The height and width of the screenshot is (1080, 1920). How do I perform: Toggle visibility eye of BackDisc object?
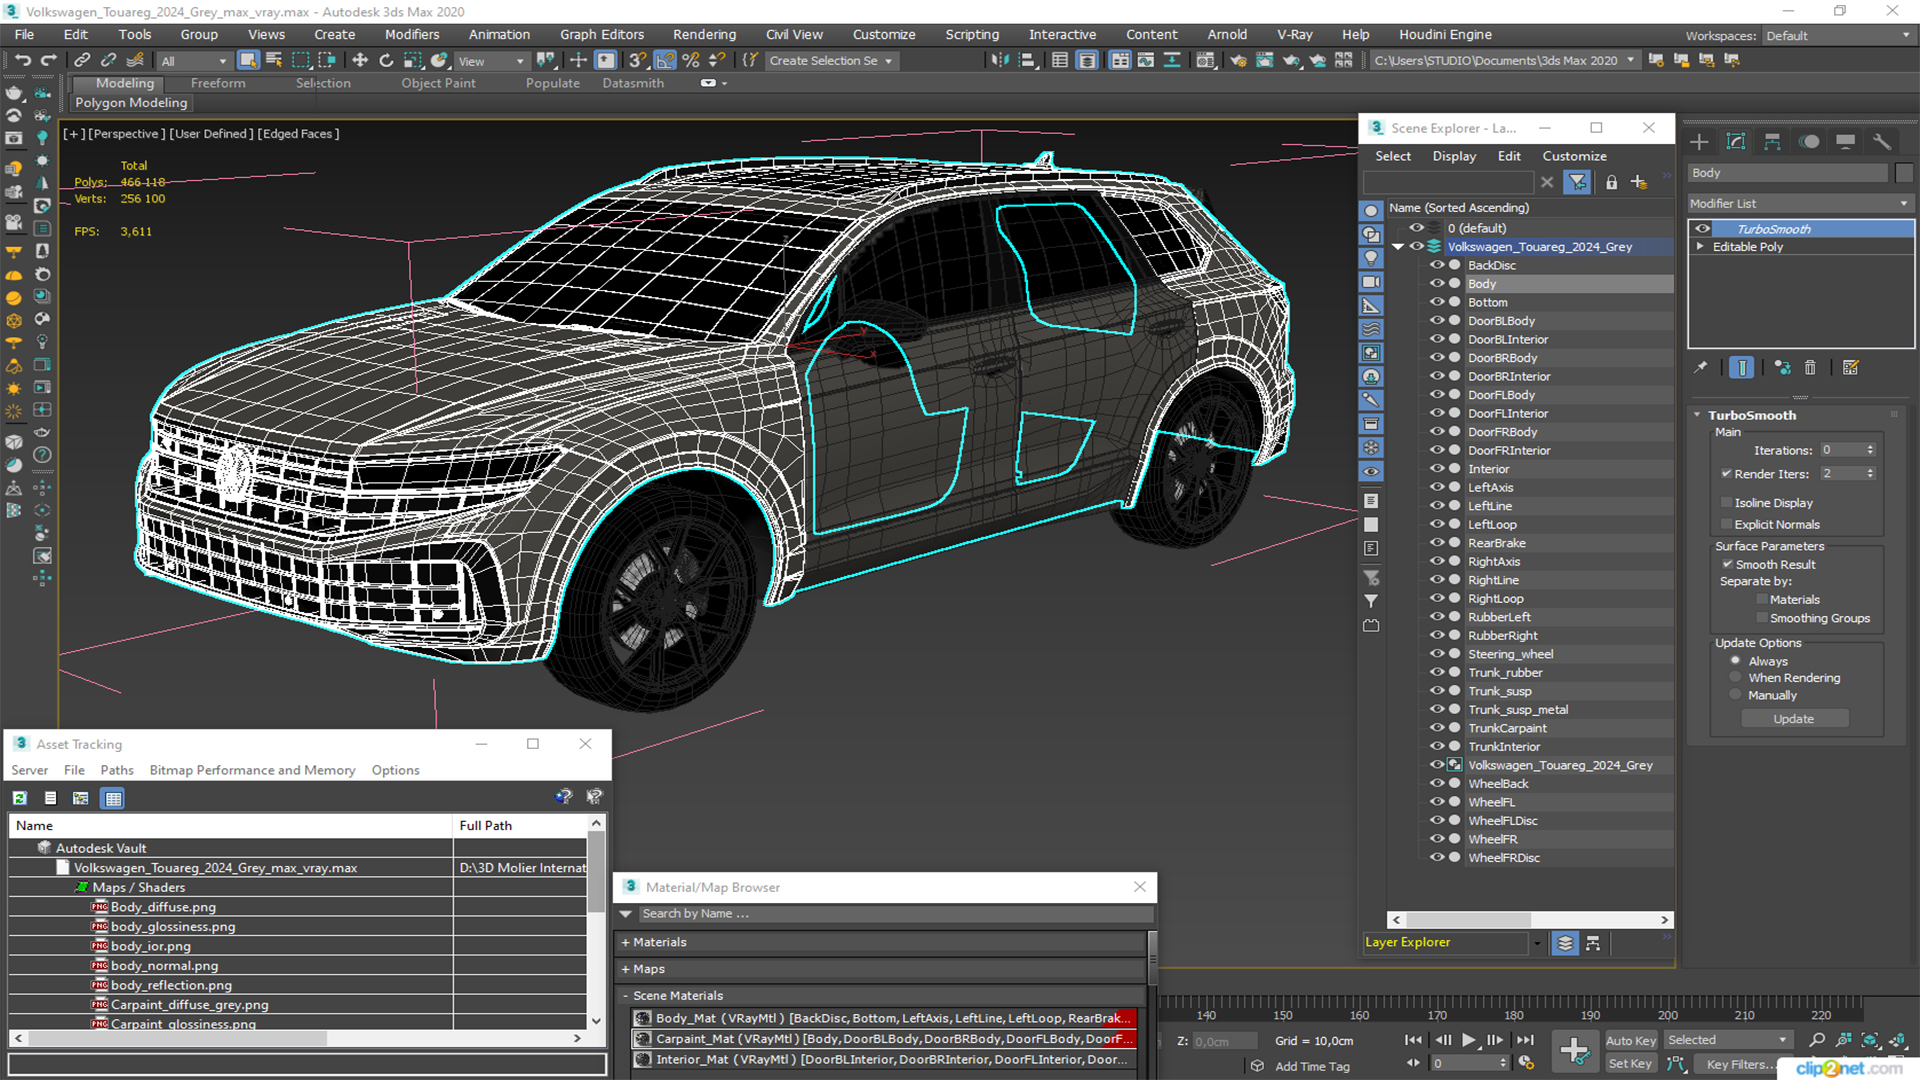tap(1436, 265)
